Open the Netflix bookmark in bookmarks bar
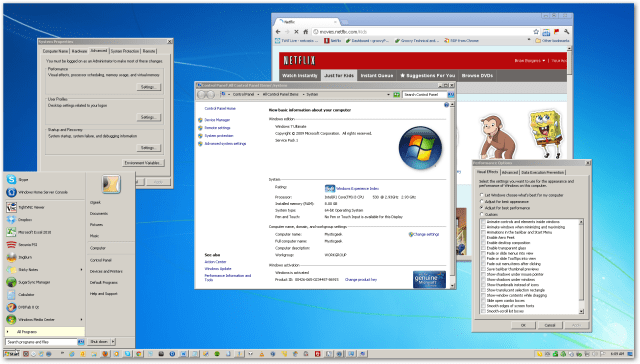 (333, 40)
